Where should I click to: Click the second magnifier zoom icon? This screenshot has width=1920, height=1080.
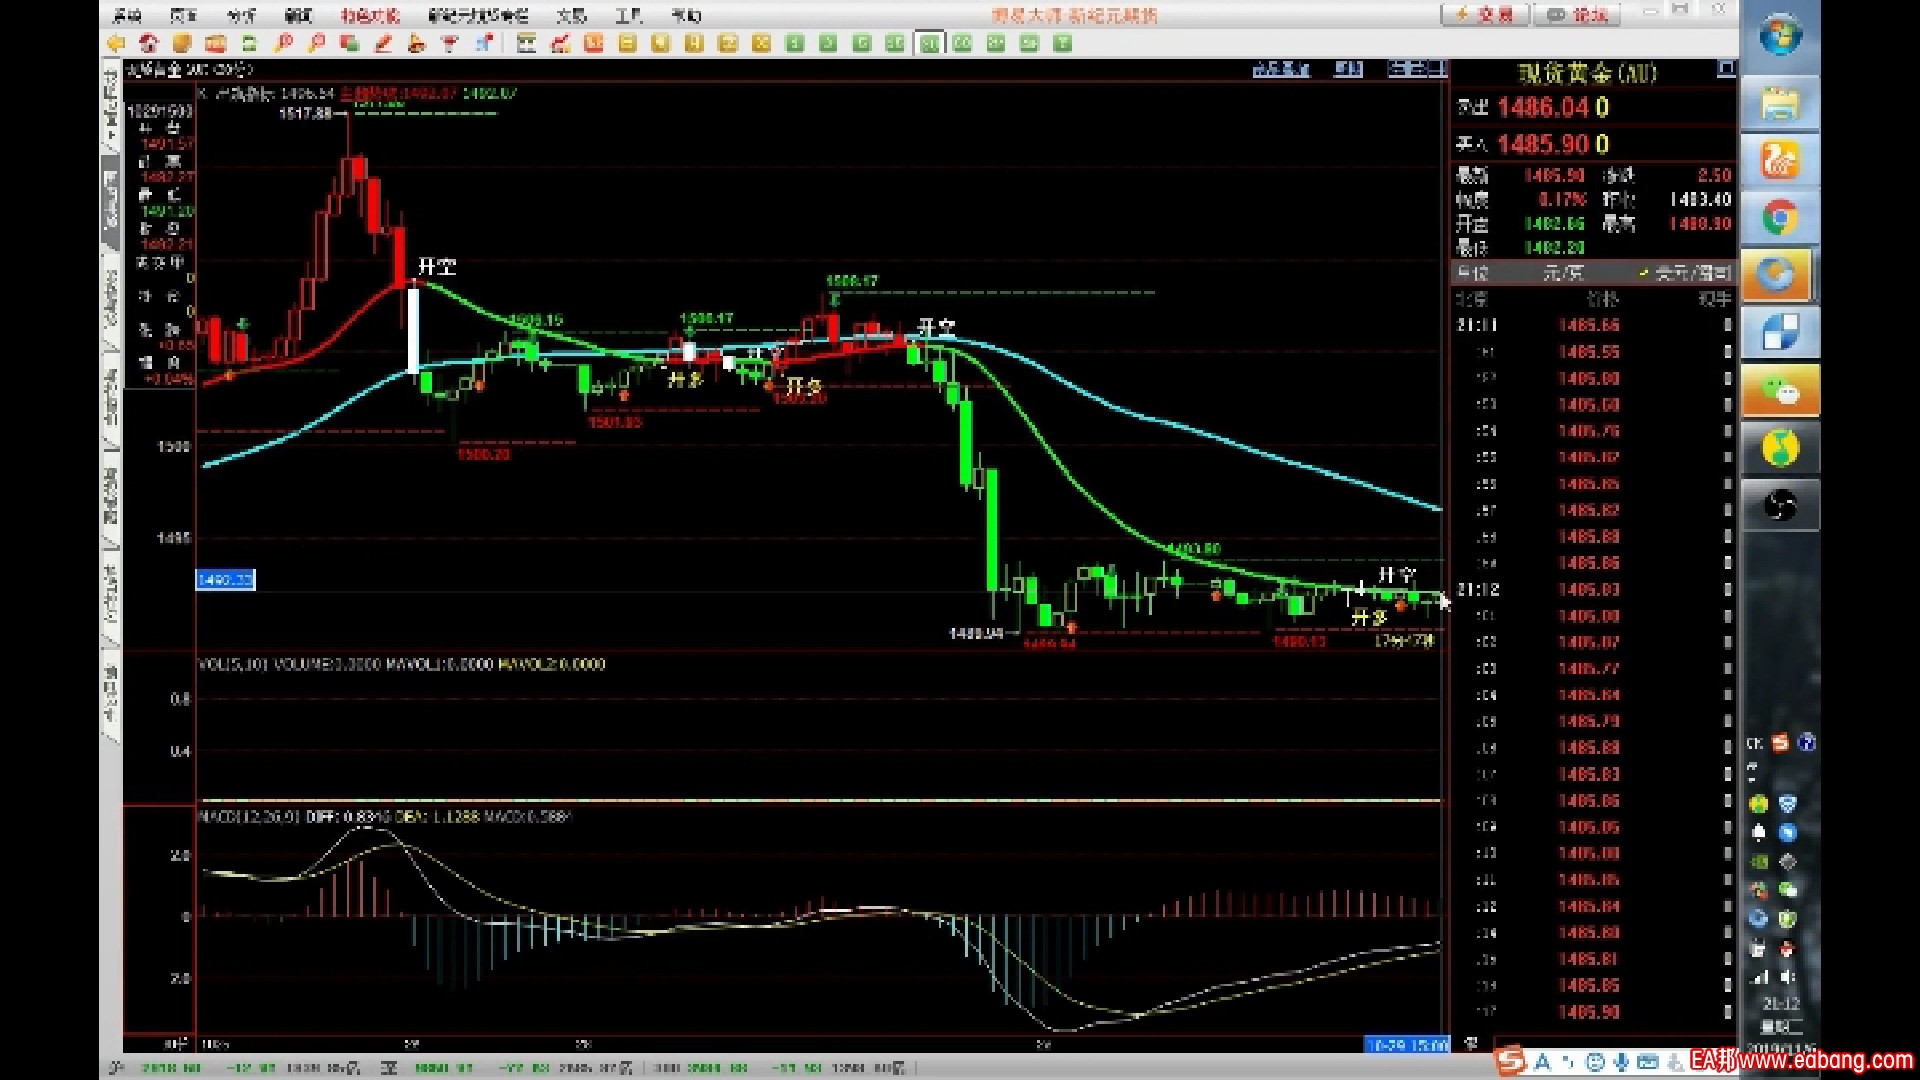click(x=316, y=43)
